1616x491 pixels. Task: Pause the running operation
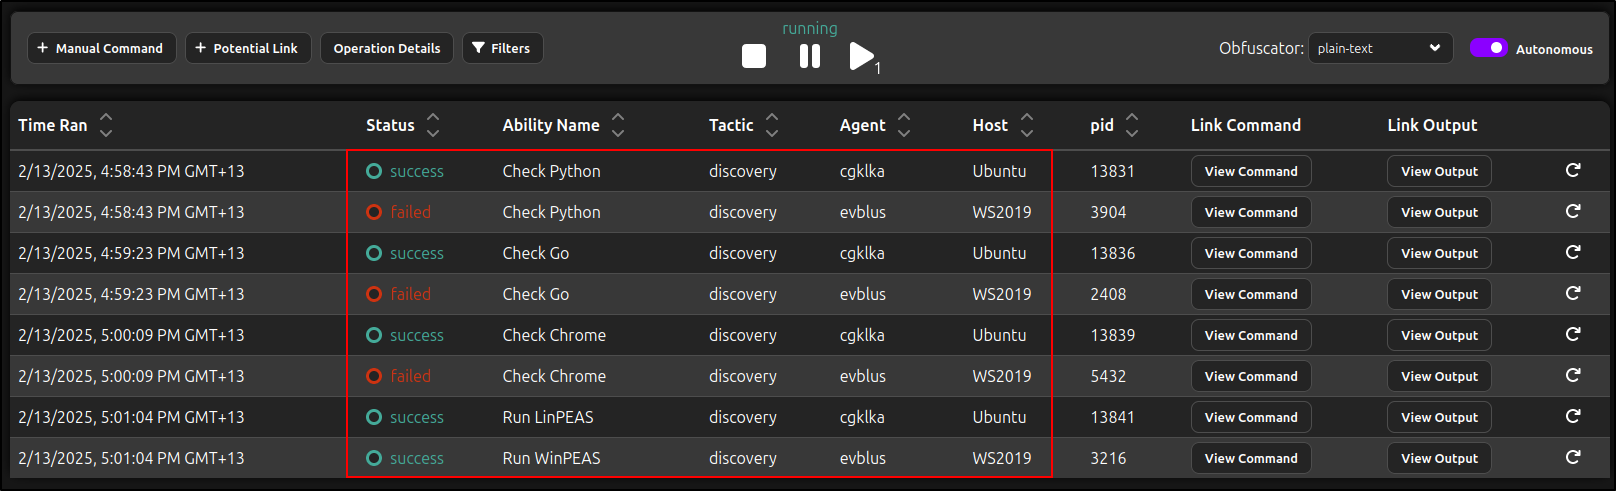click(x=810, y=56)
